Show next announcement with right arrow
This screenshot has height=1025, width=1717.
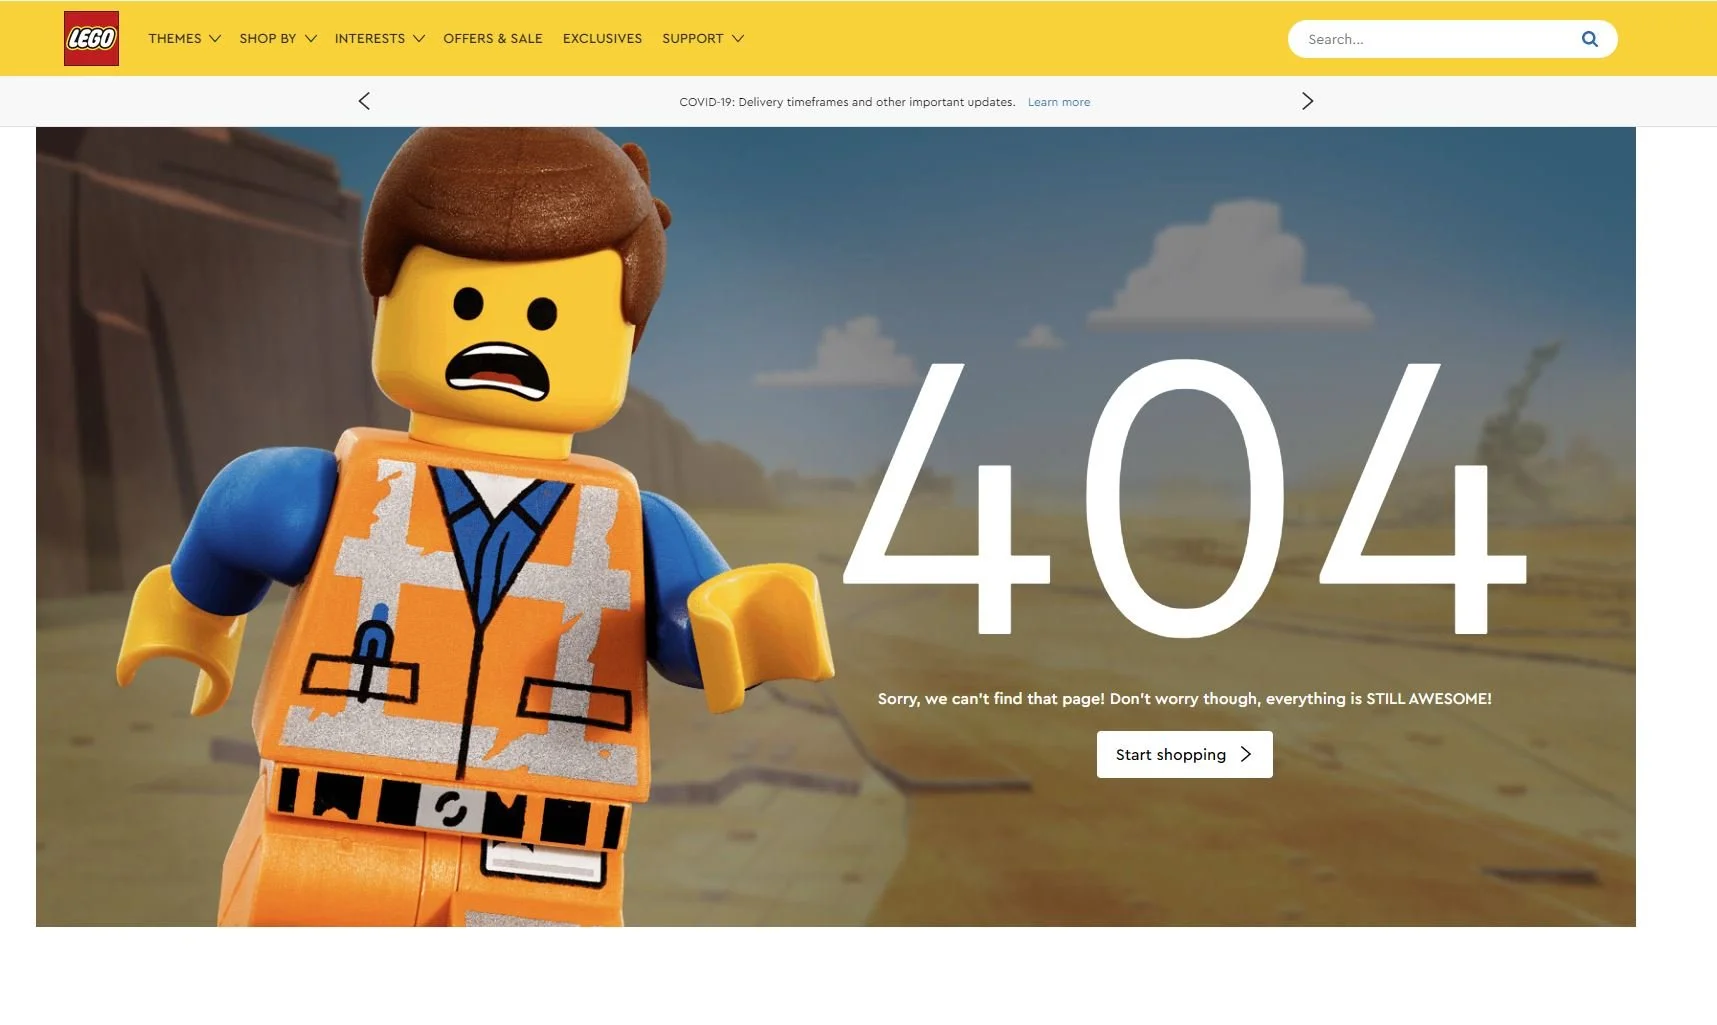click(x=1307, y=101)
